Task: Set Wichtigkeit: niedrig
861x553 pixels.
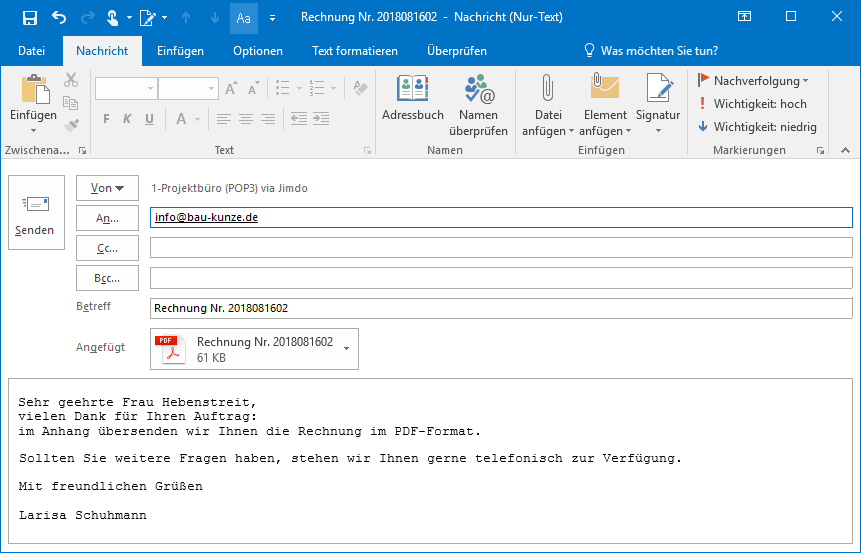Action: 757,127
